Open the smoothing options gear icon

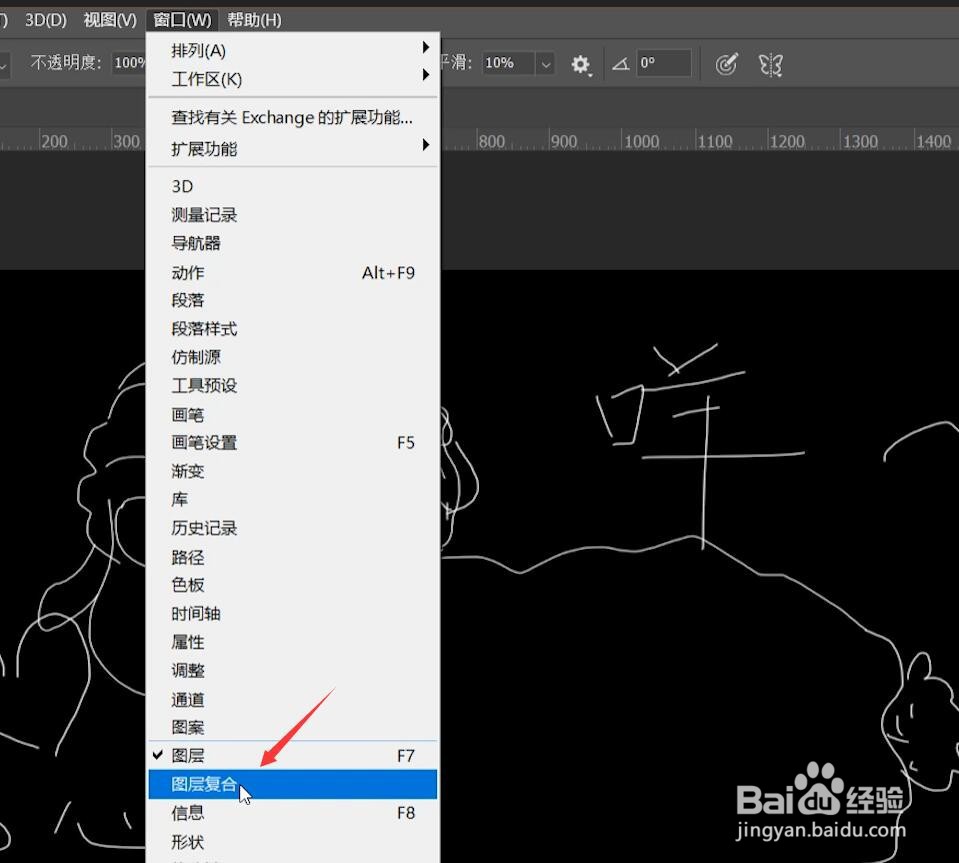pyautogui.click(x=580, y=64)
